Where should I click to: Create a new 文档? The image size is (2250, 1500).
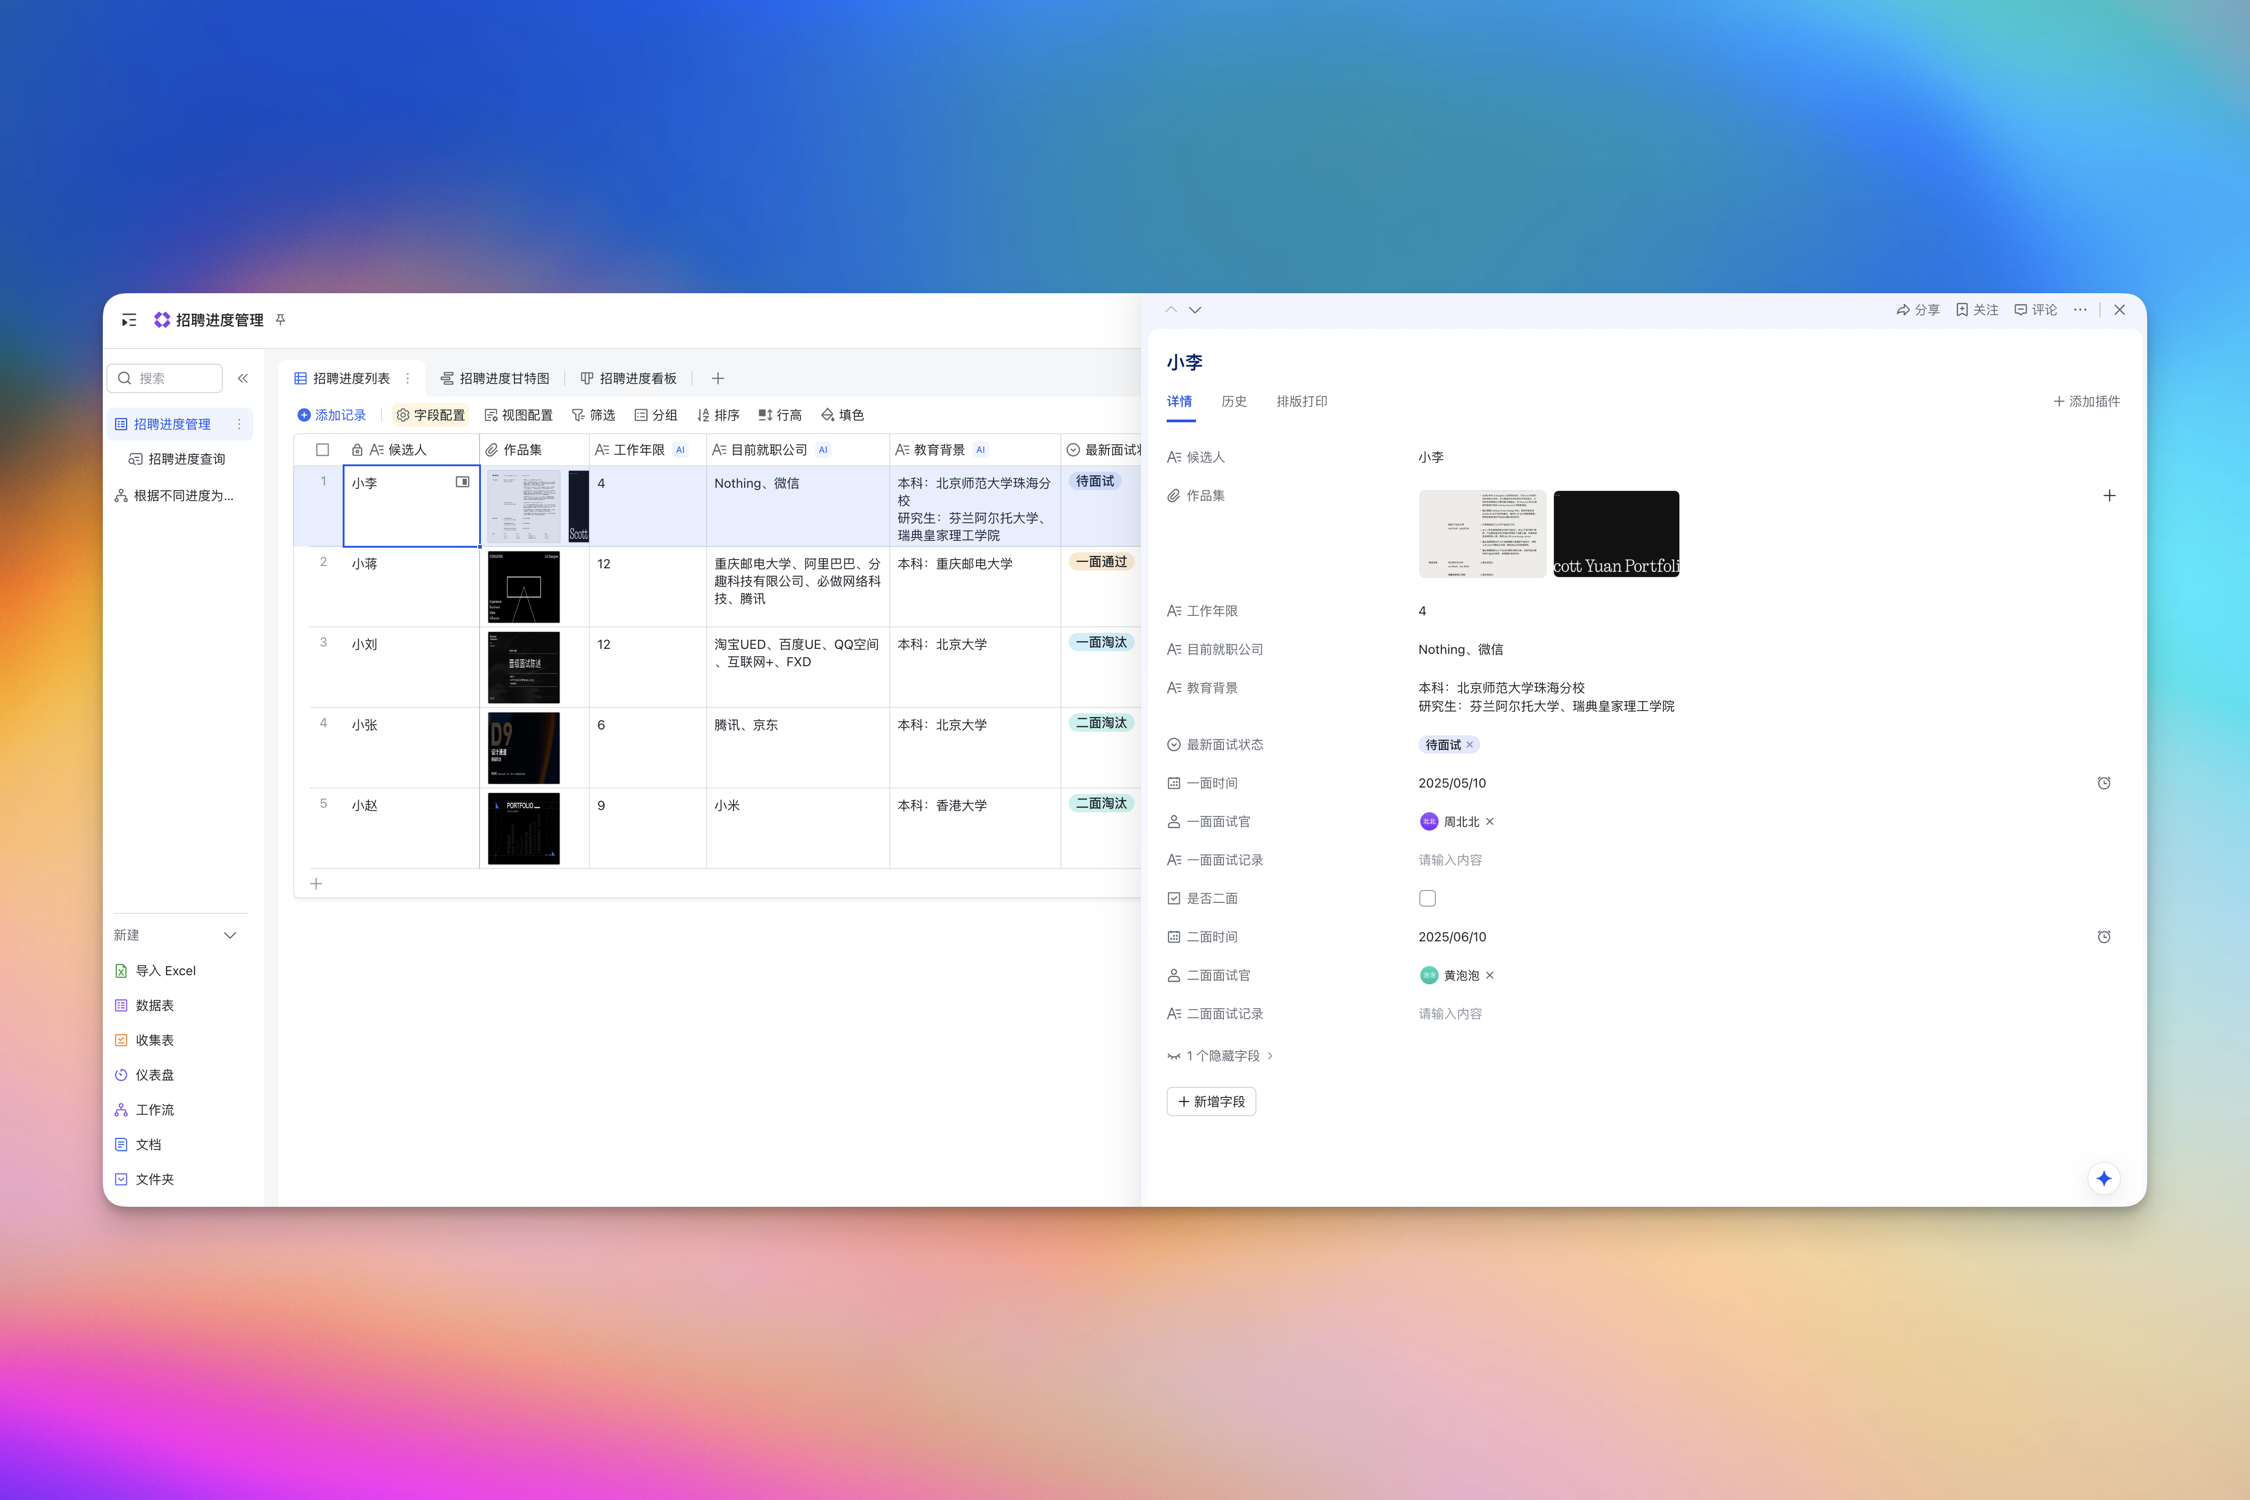[x=137, y=1144]
